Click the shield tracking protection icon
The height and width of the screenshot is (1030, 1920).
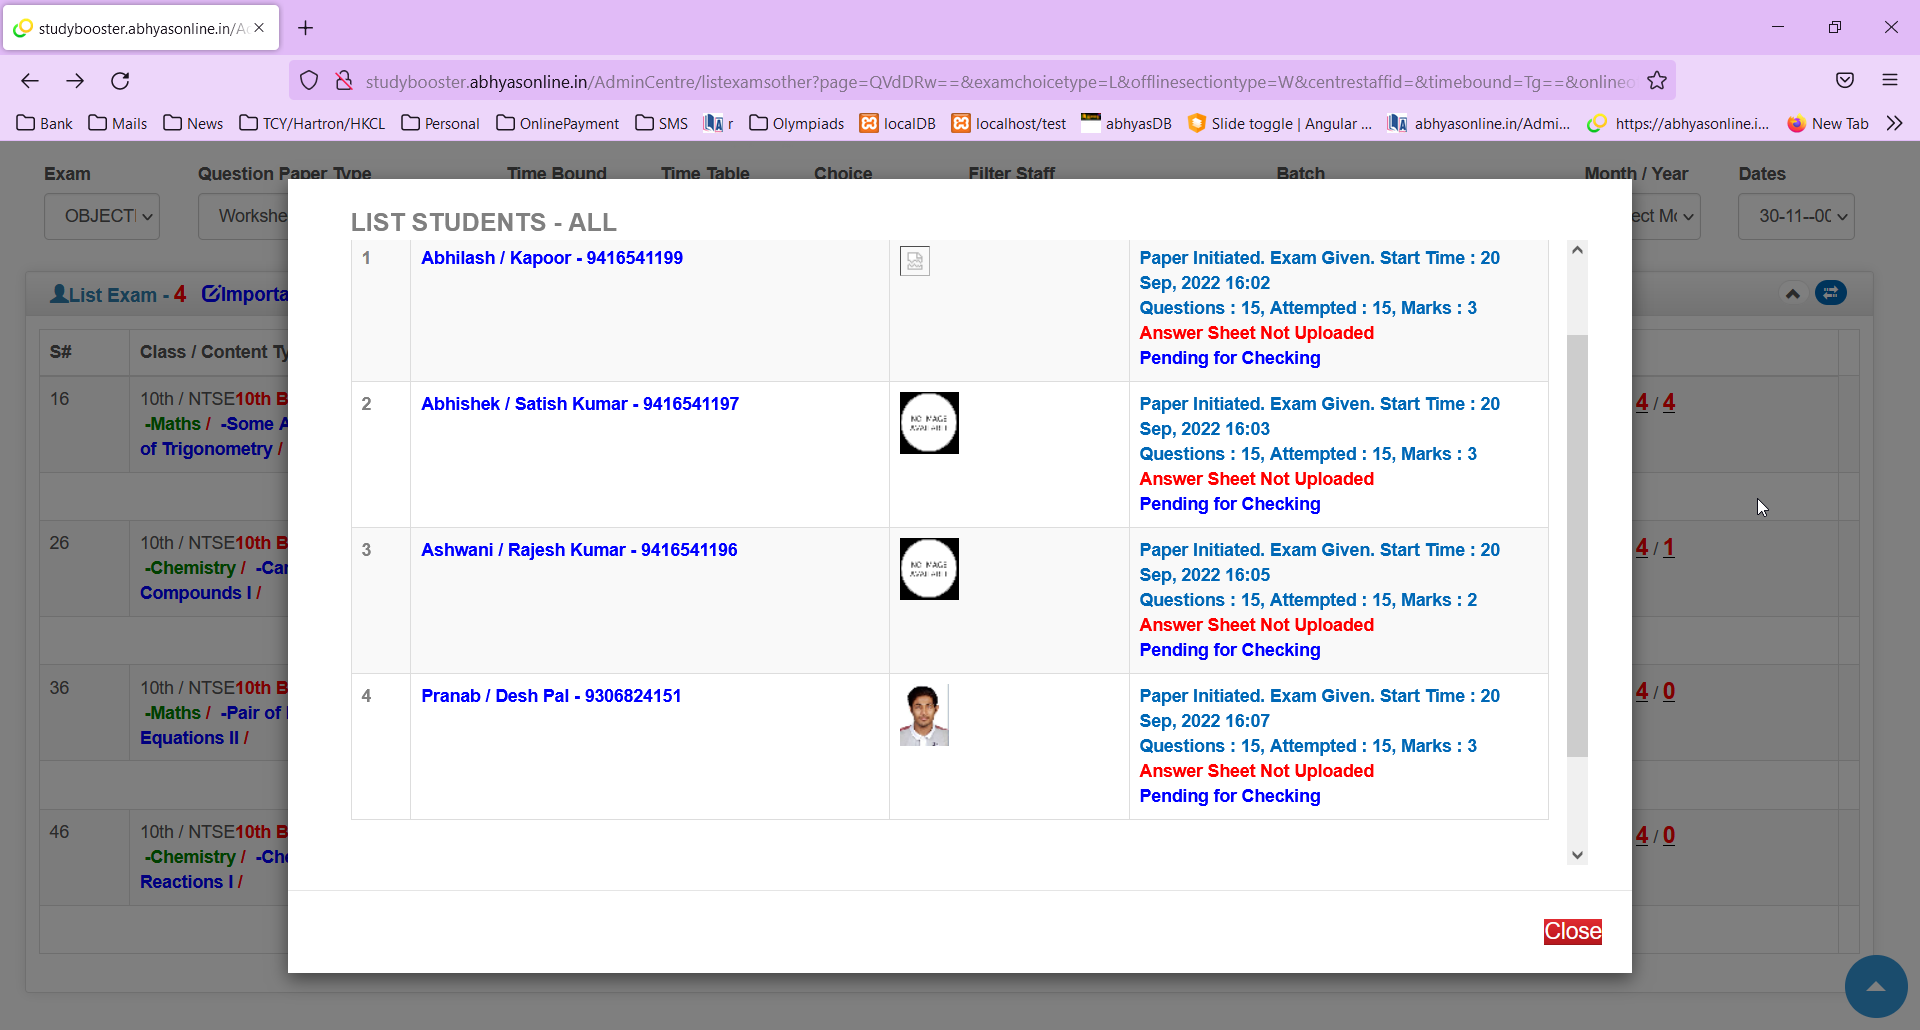coord(309,81)
